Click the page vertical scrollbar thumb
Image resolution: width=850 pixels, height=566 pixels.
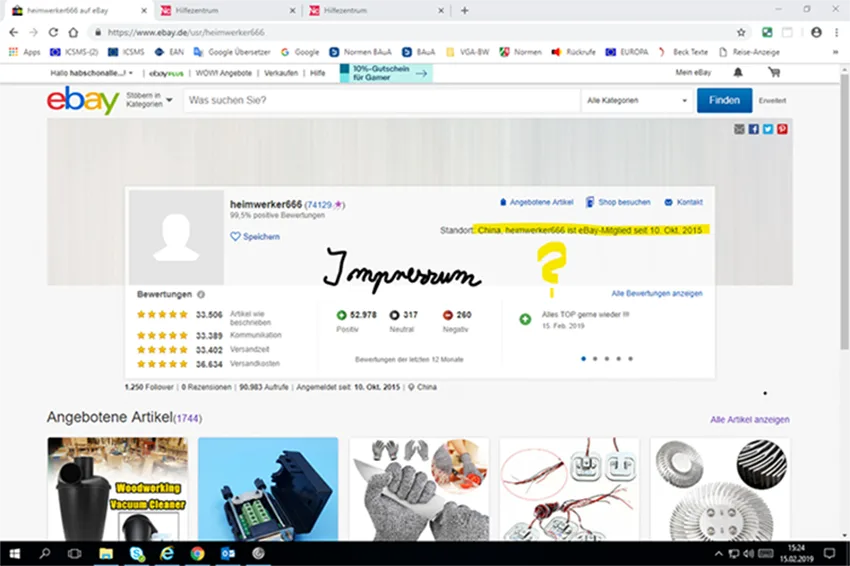coord(844,211)
